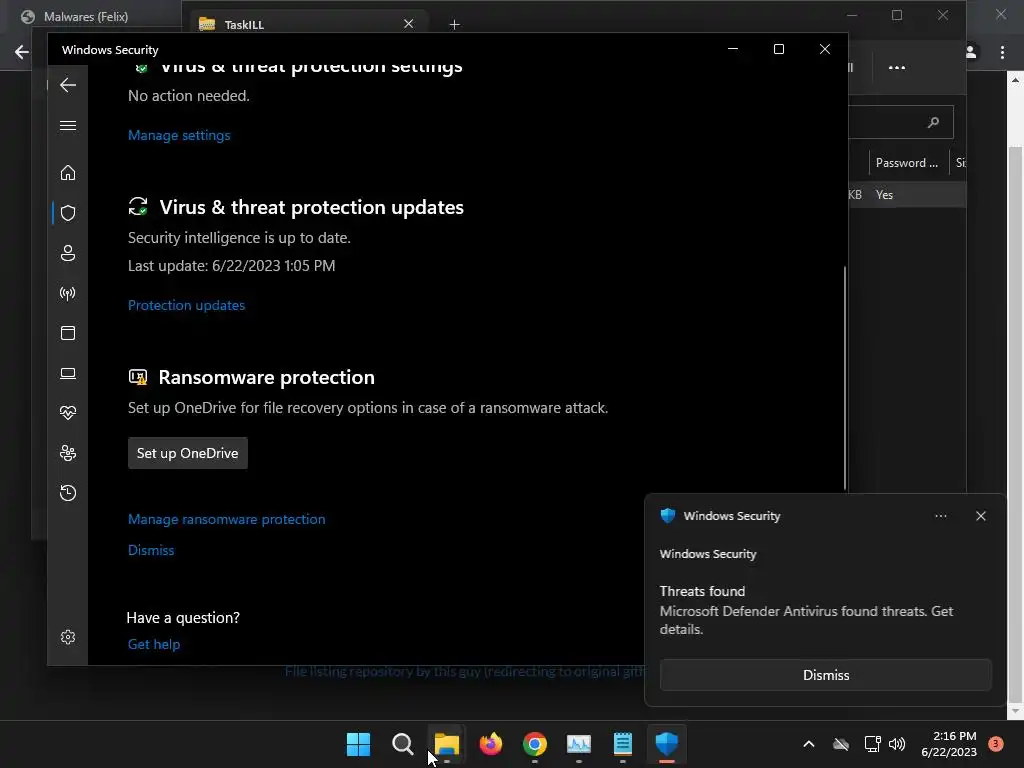Open the hamburger navigation menu
This screenshot has width=1024, height=768.
point(68,125)
